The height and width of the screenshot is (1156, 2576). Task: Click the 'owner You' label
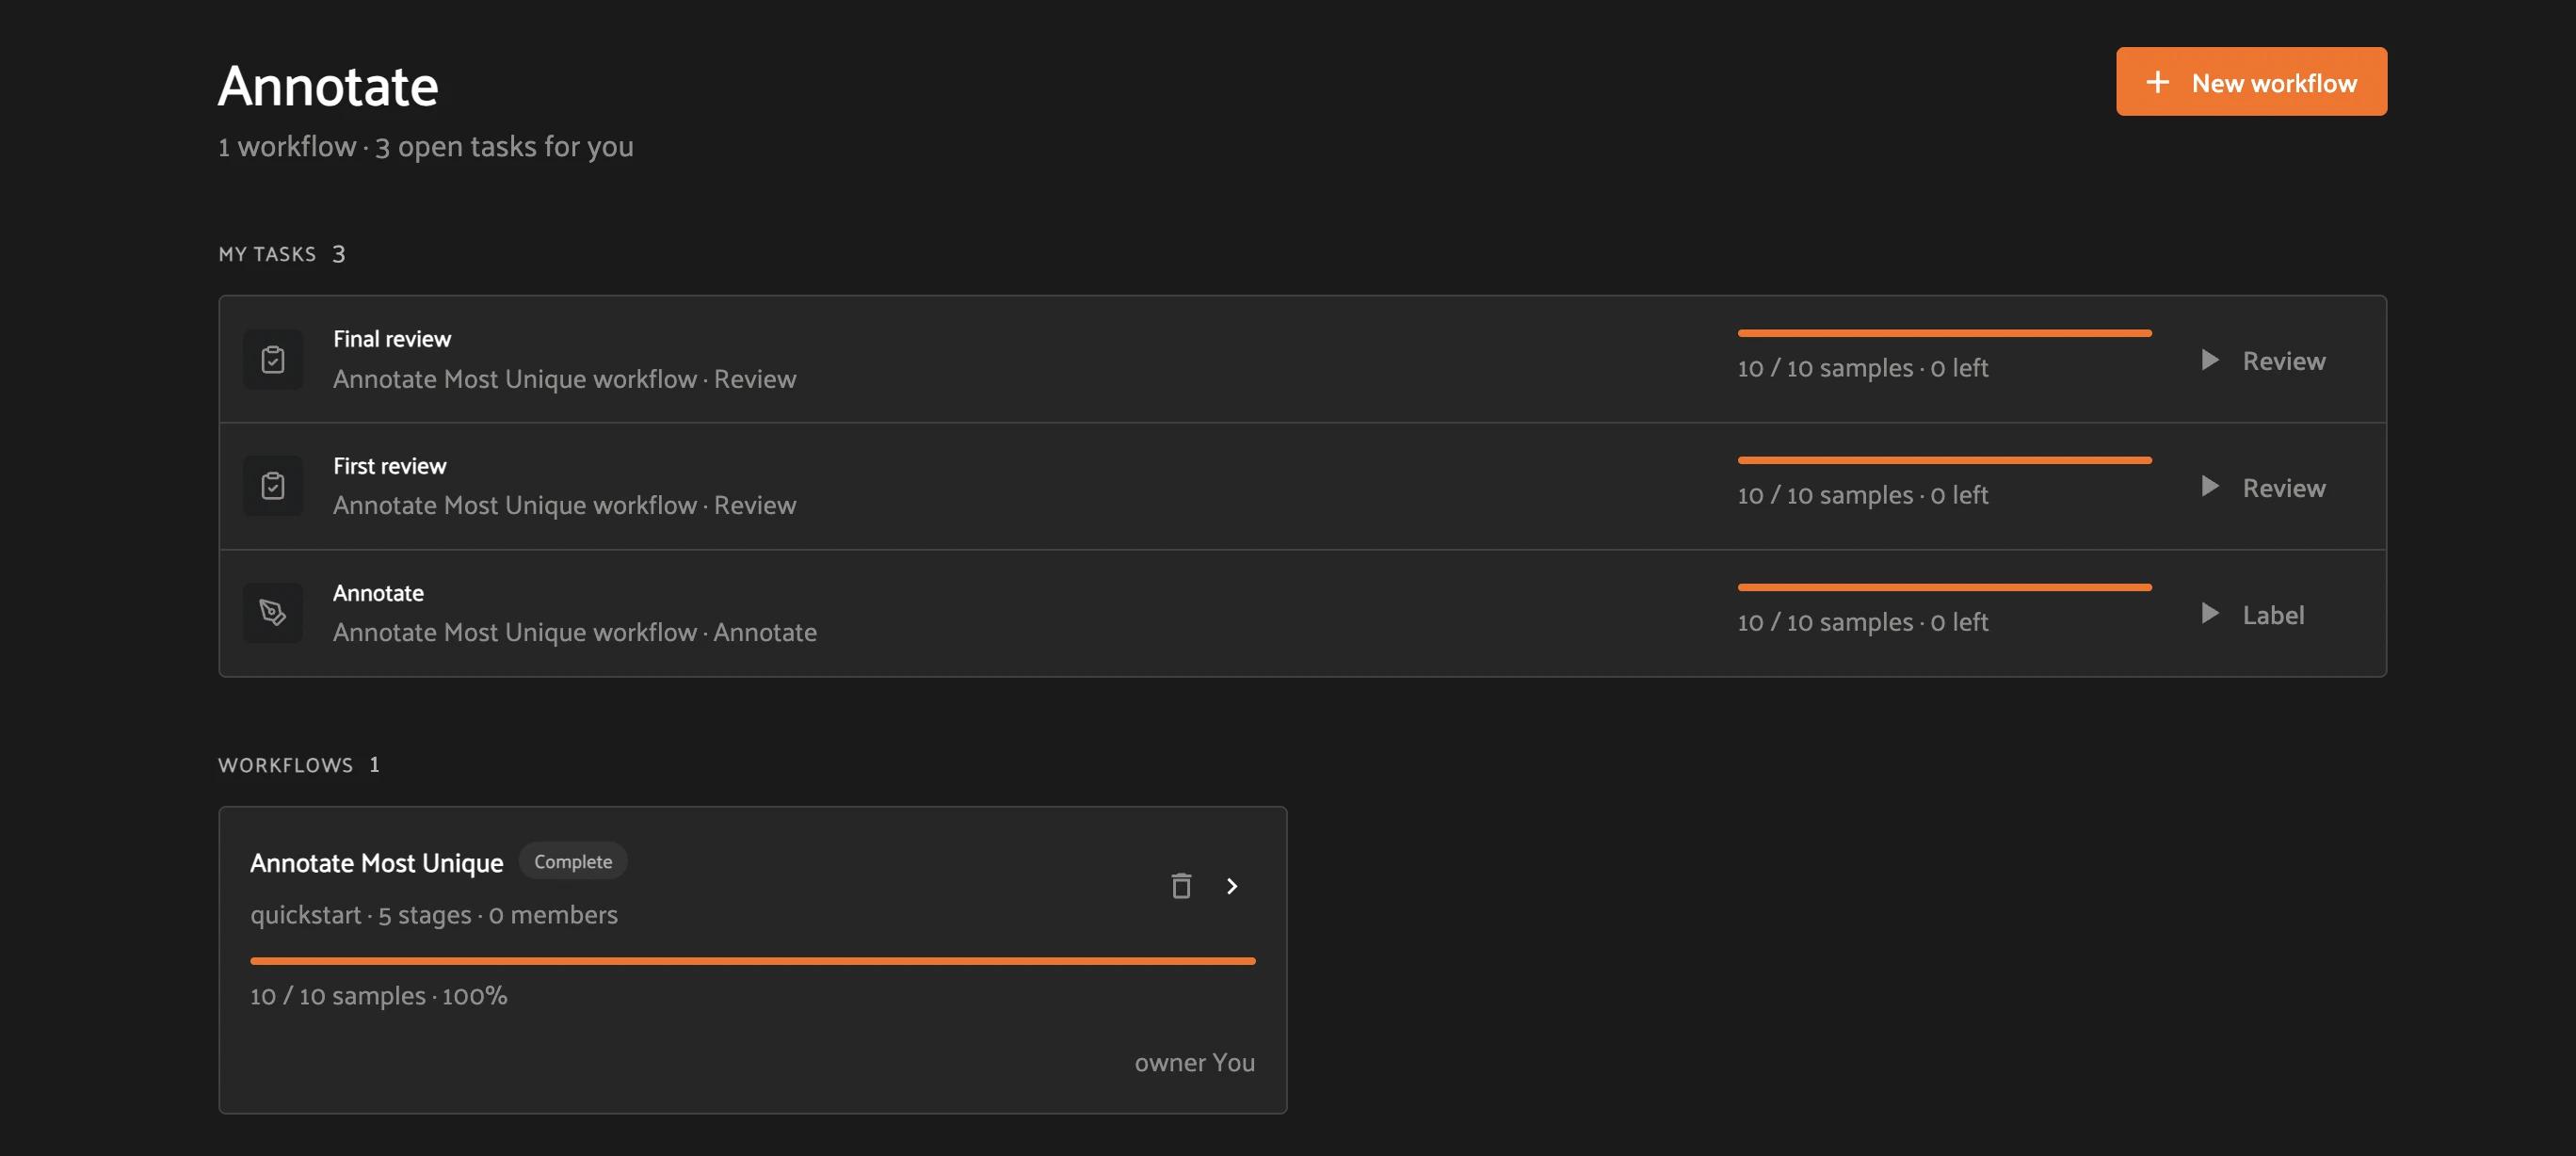(x=1194, y=1062)
